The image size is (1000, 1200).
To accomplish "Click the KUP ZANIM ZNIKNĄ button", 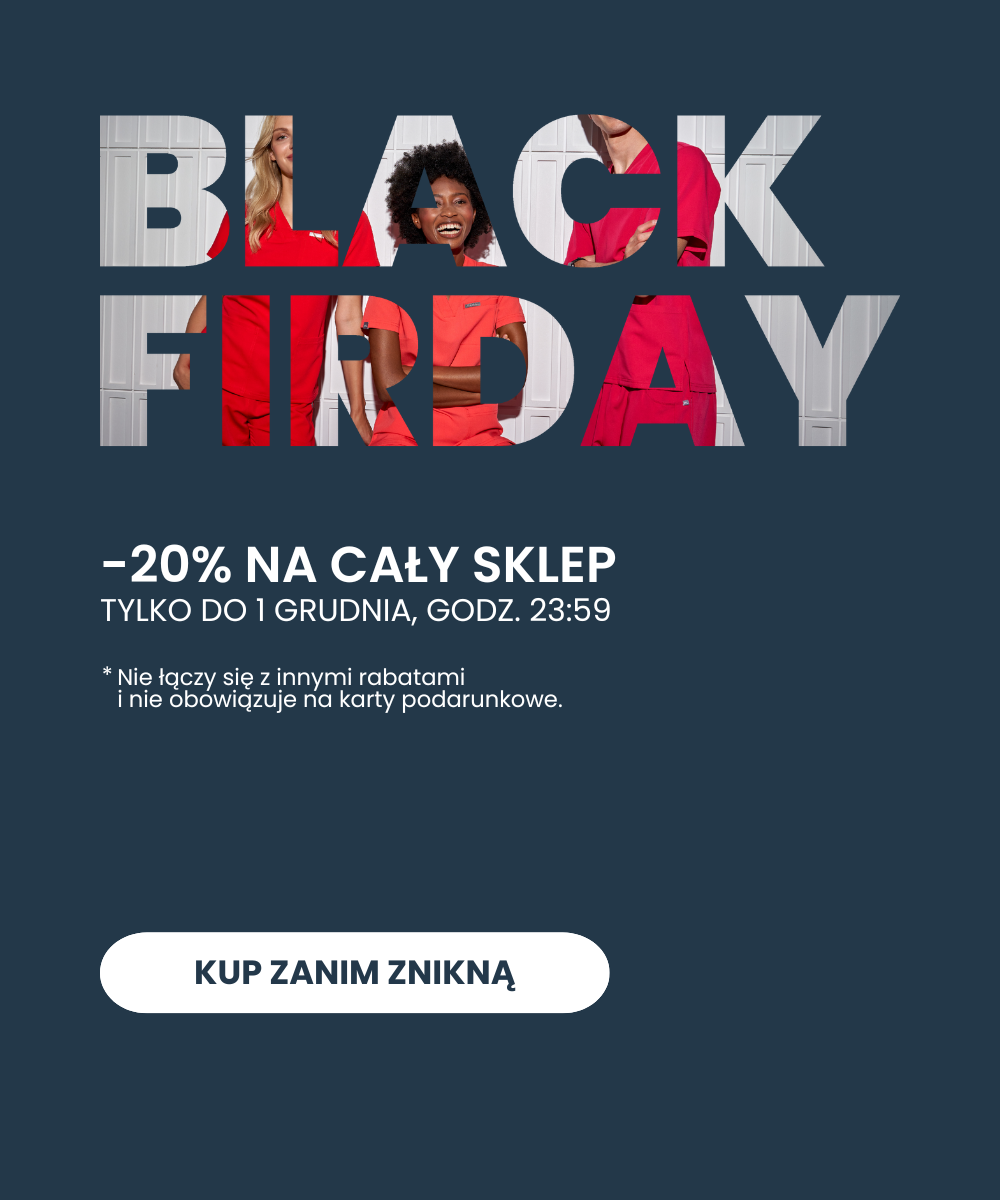I will point(354,972).
